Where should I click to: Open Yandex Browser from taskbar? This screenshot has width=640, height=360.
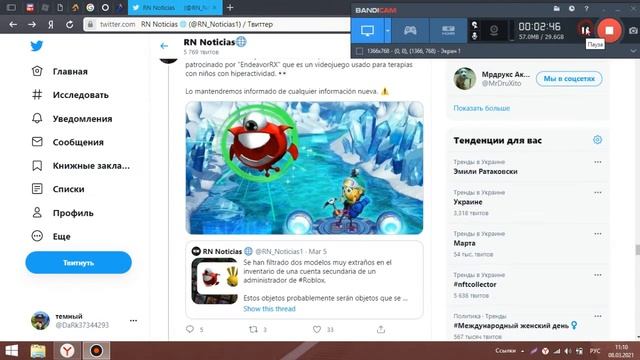(67, 351)
